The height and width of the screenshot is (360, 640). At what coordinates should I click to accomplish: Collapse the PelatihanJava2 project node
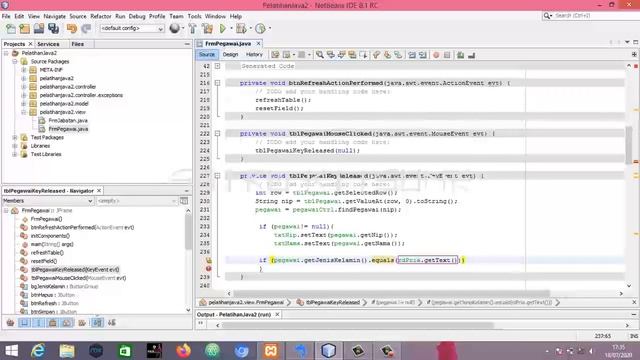(x=6, y=53)
